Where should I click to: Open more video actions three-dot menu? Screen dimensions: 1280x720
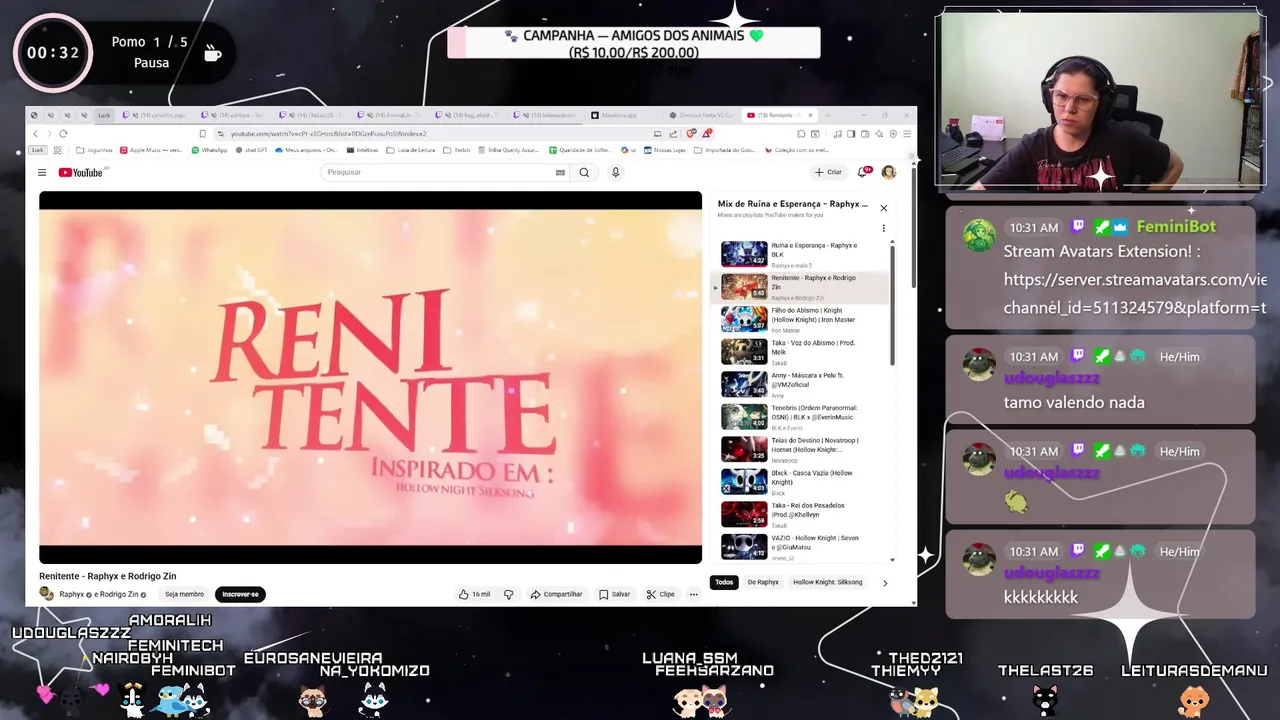click(693, 594)
